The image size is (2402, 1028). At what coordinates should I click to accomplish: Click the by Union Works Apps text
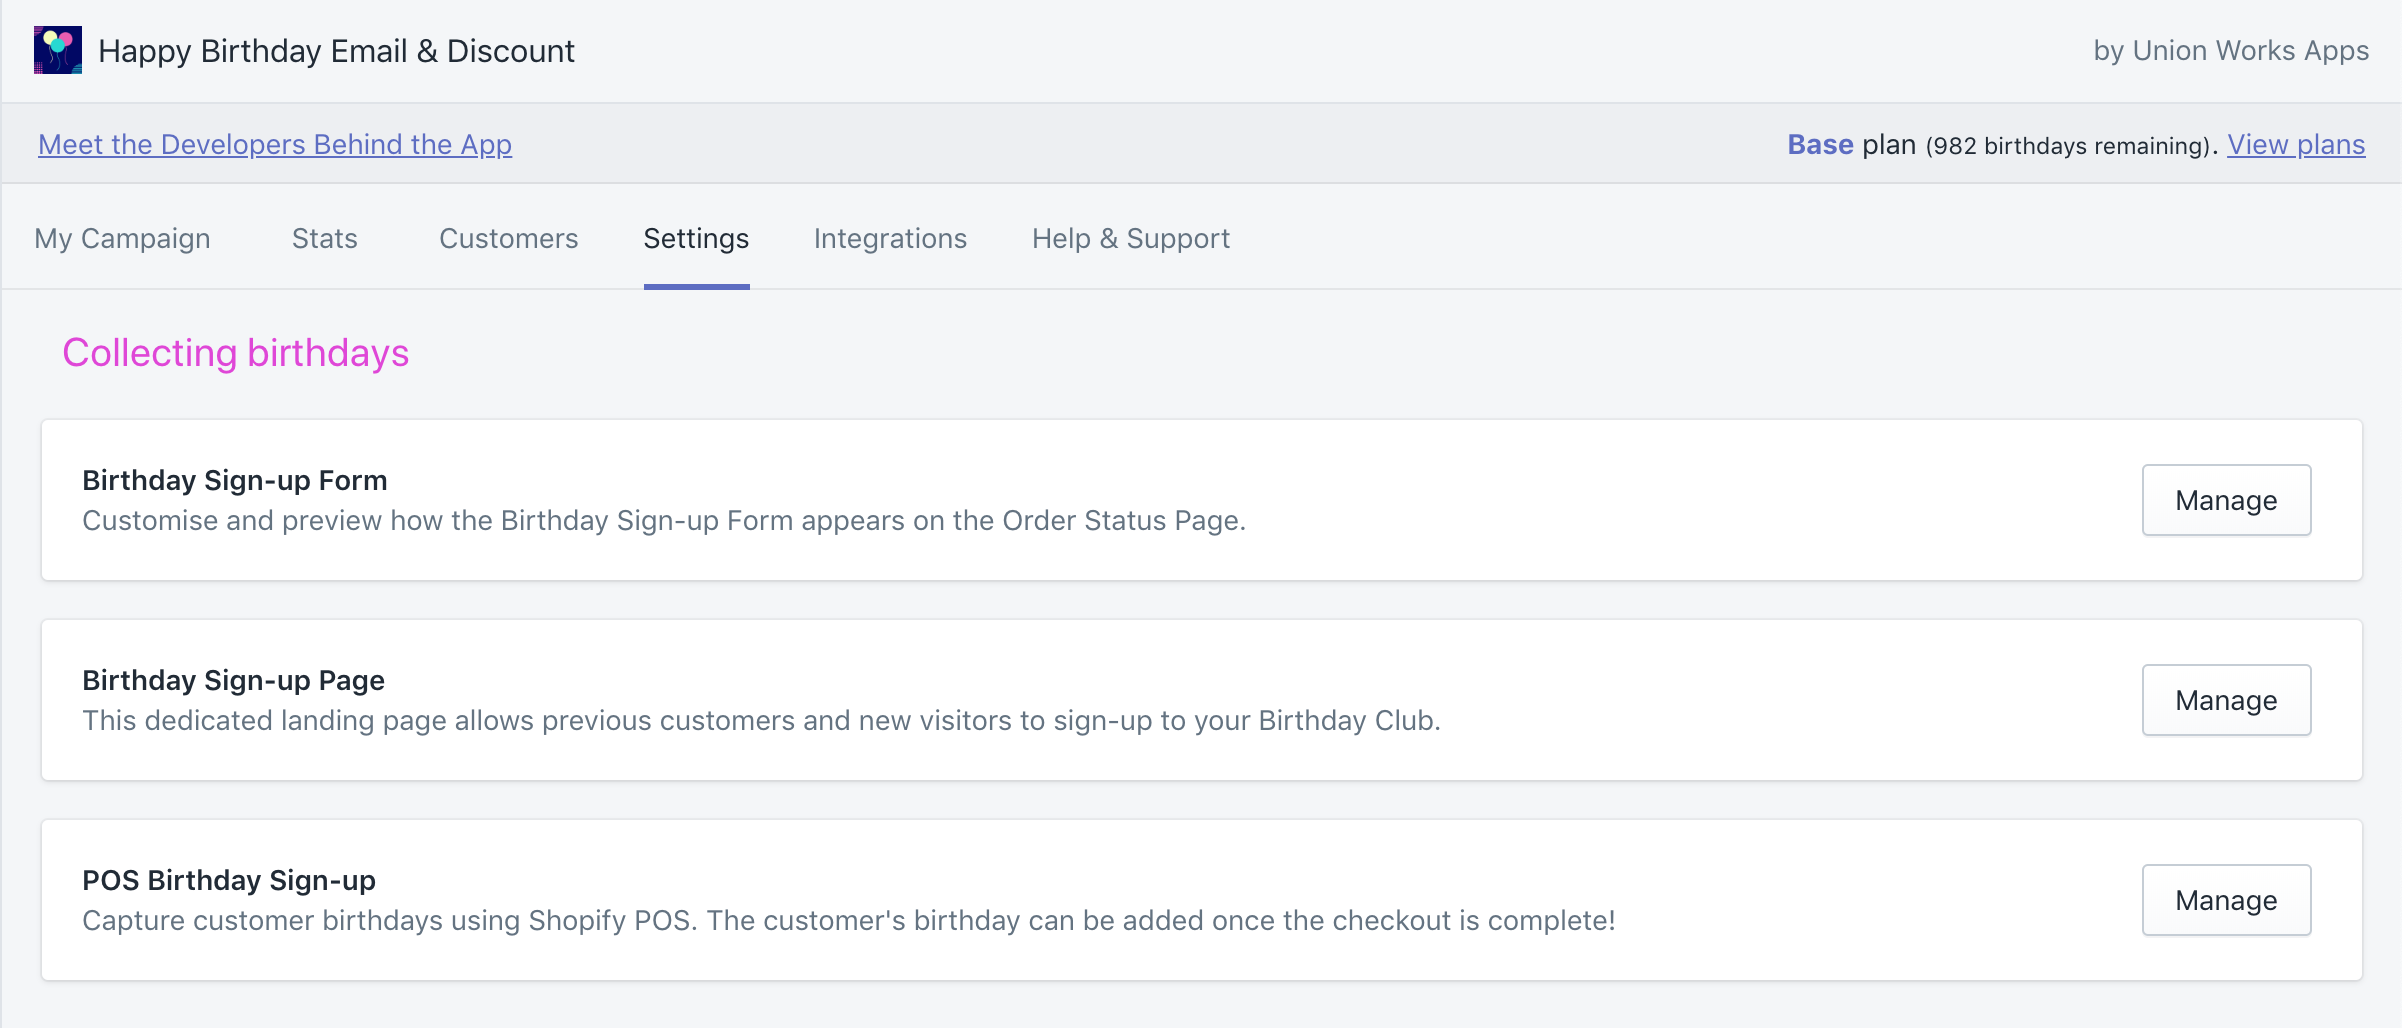[2230, 51]
